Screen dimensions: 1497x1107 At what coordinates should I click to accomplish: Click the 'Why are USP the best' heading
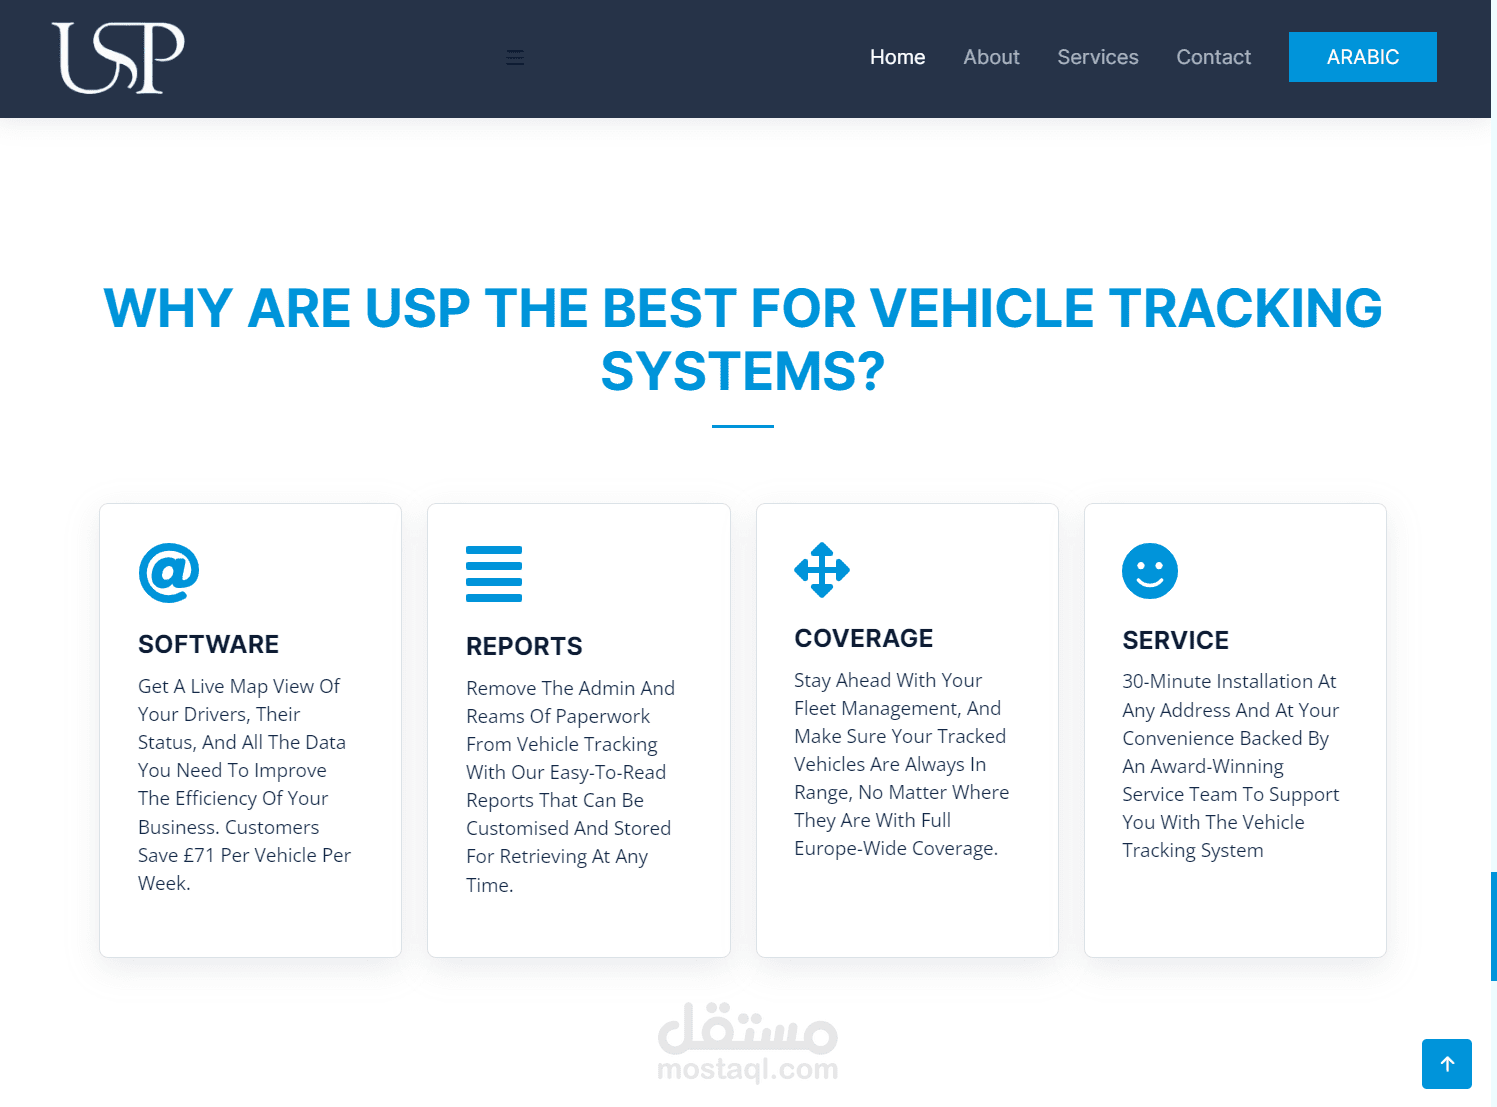click(x=743, y=339)
